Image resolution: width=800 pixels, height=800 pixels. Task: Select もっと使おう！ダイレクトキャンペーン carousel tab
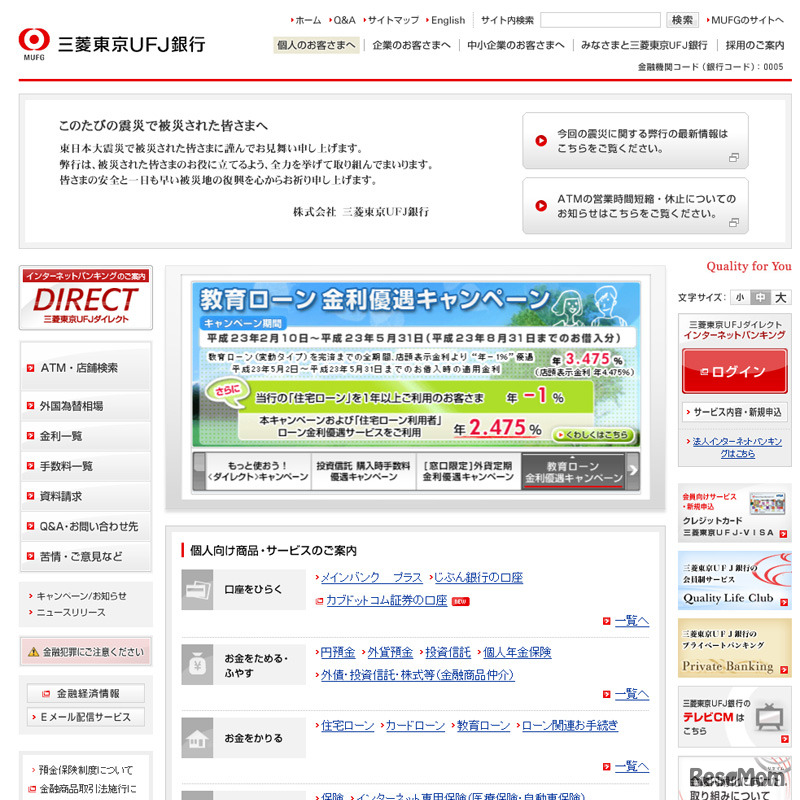(258, 471)
